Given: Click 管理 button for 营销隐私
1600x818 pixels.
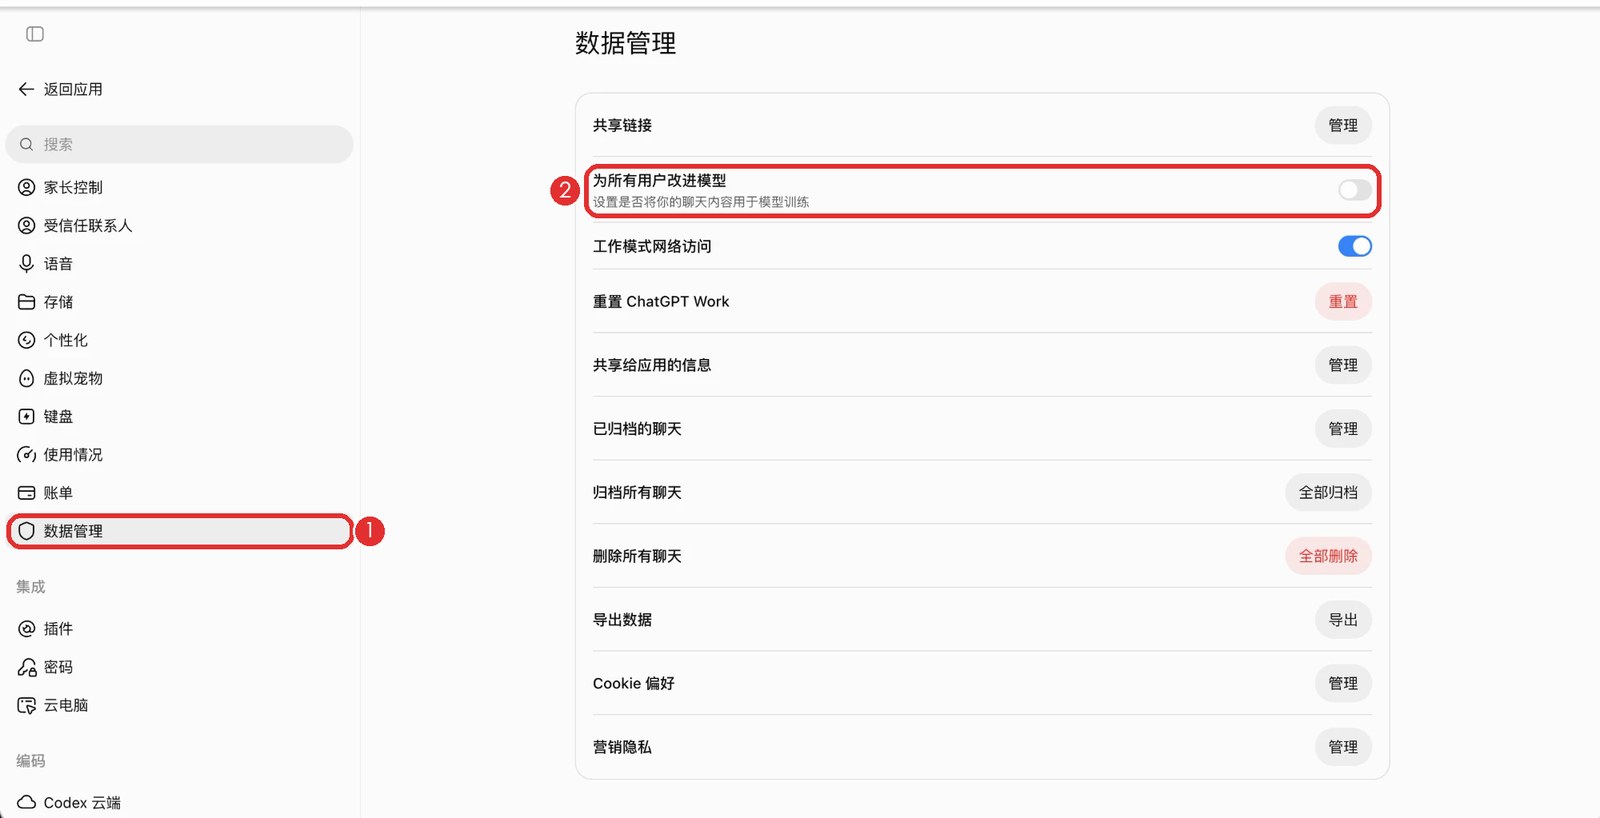Looking at the screenshot, I should point(1343,747).
